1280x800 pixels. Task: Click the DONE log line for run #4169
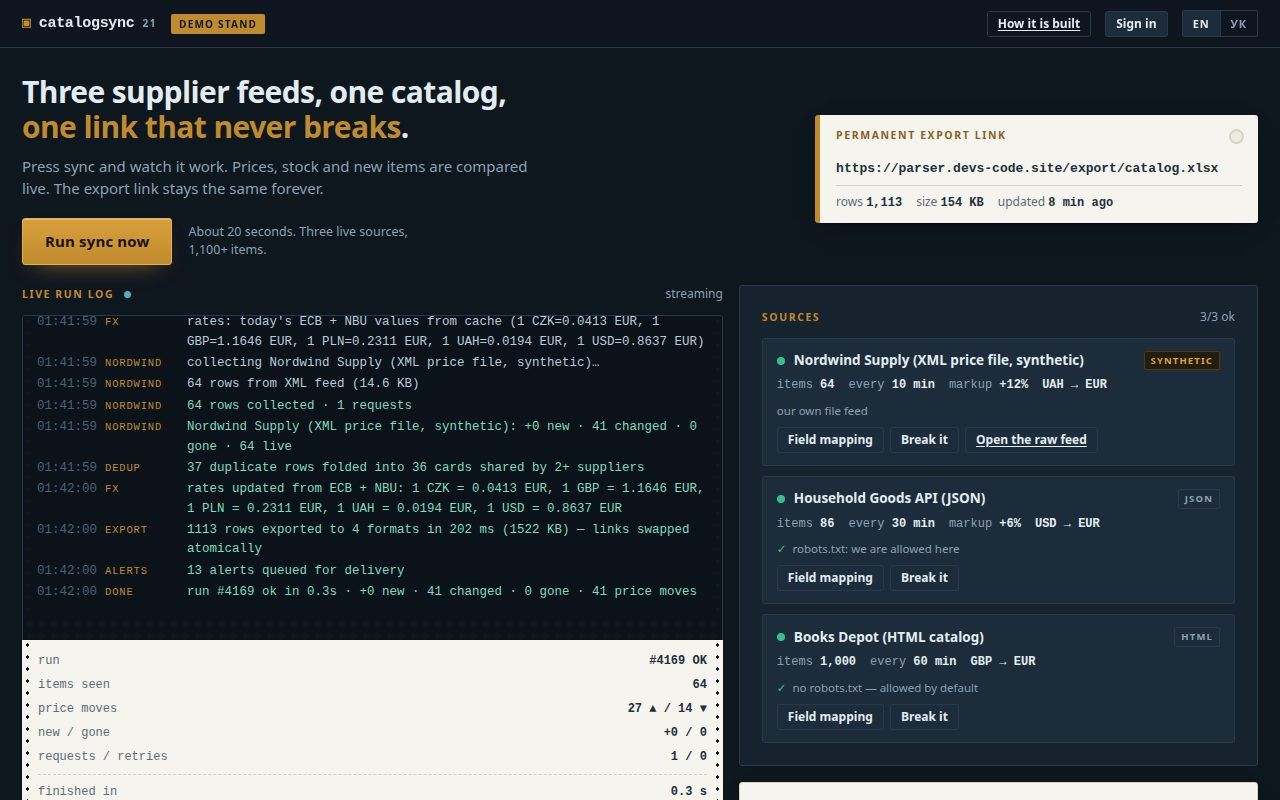point(372,591)
